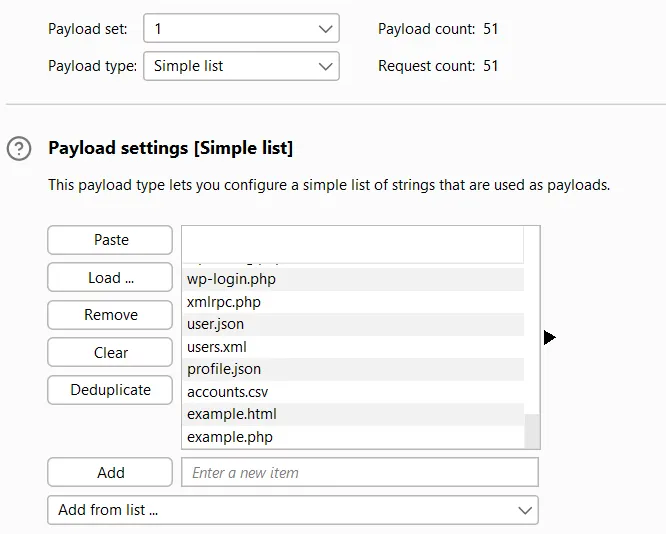Select accounts.csv in the payload list
The width and height of the screenshot is (666, 534).
(x=227, y=392)
